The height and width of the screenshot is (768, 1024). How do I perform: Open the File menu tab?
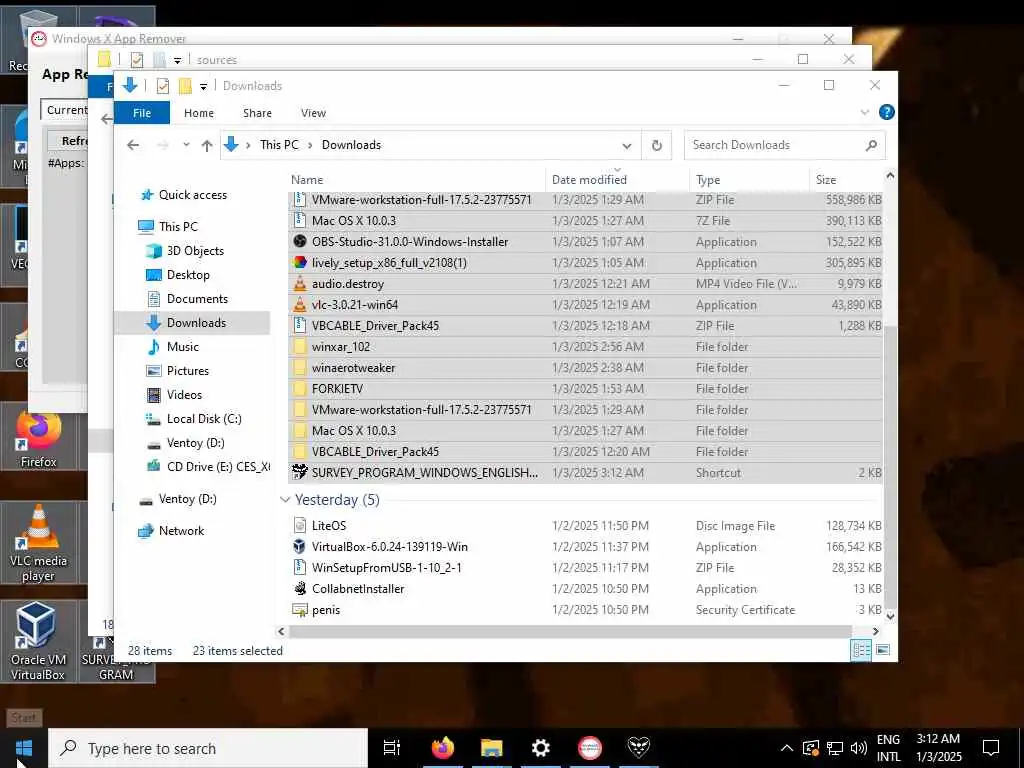pyautogui.click(x=142, y=113)
